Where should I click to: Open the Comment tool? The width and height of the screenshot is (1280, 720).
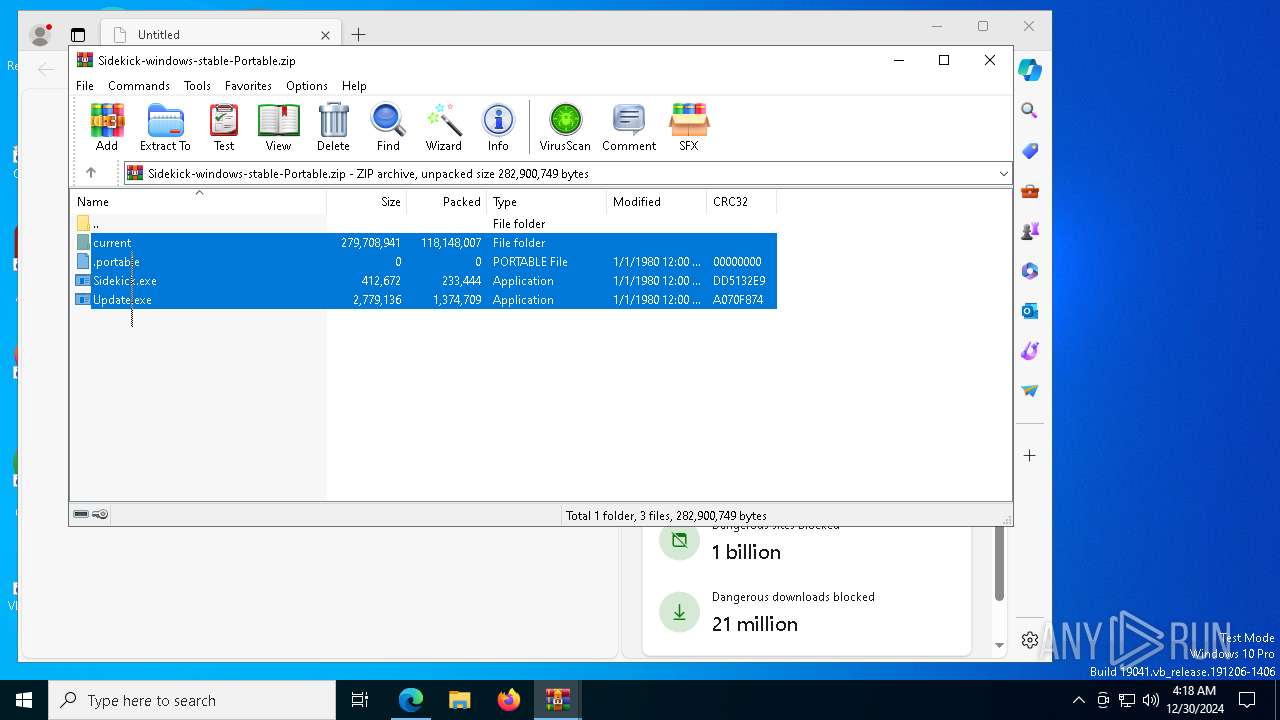(629, 127)
